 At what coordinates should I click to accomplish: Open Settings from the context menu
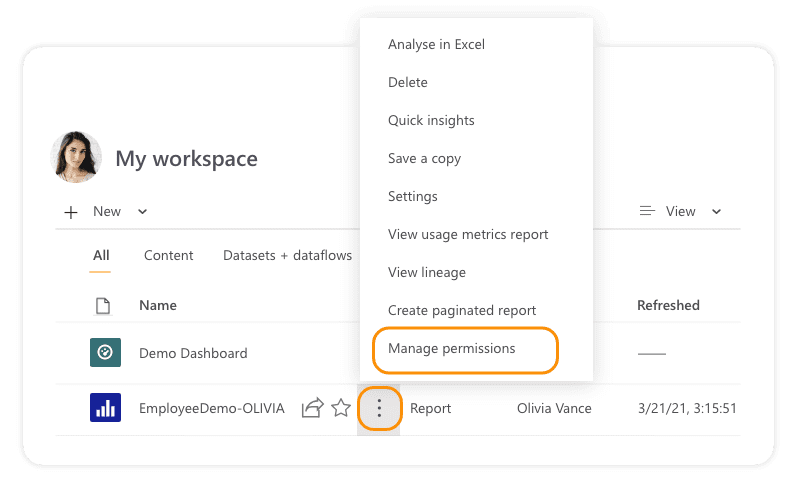412,196
